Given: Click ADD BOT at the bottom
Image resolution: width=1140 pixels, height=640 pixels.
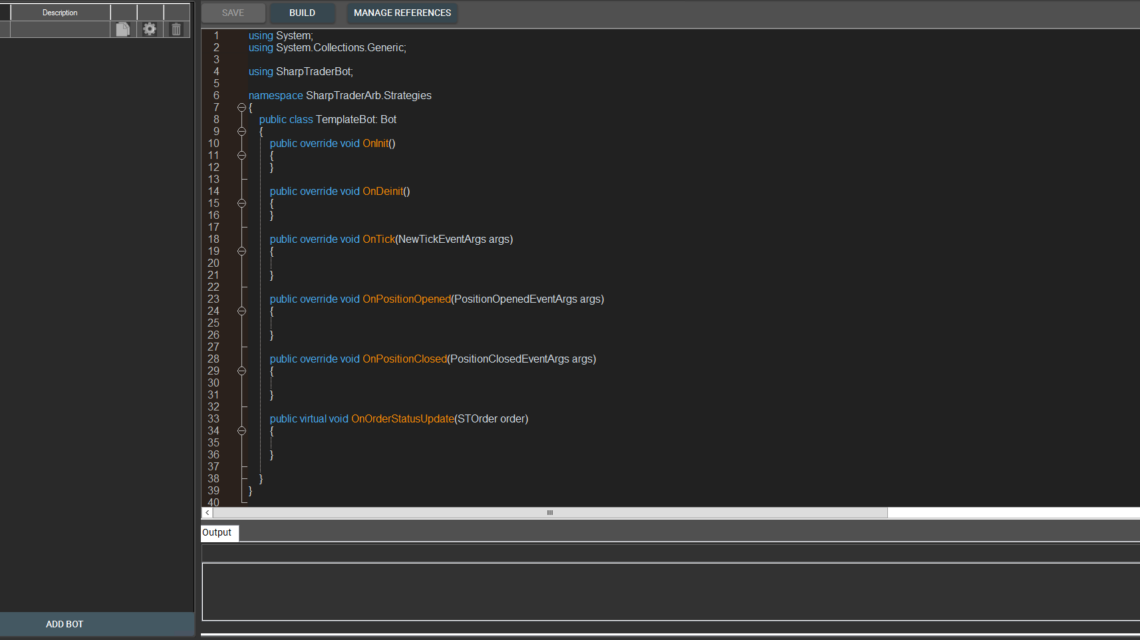Looking at the screenshot, I should [x=65, y=624].
